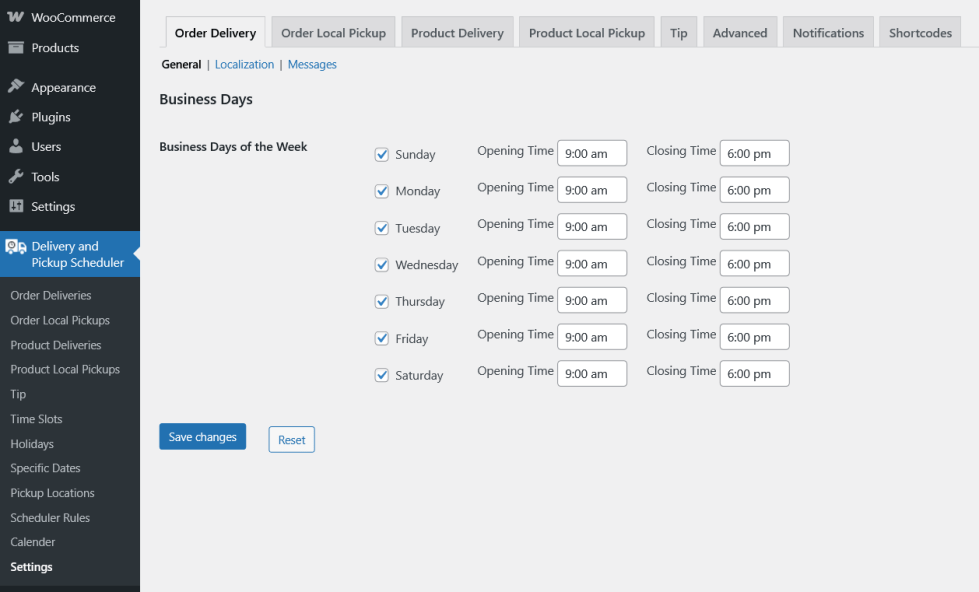Click the Thursday opening time field
The image size is (979, 592).
592,300
